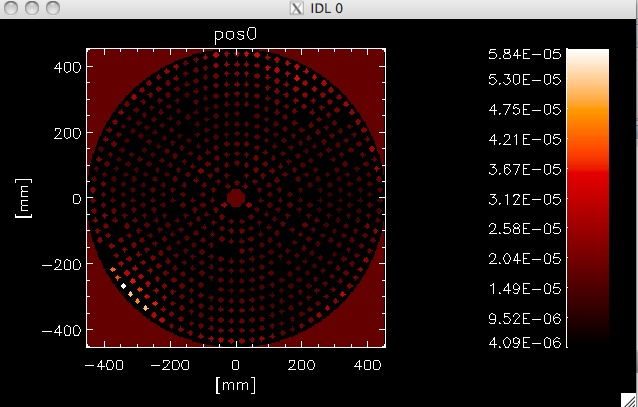The image size is (638, 407).
Task: Click the -400 tick label on the x-axis
Action: point(104,365)
